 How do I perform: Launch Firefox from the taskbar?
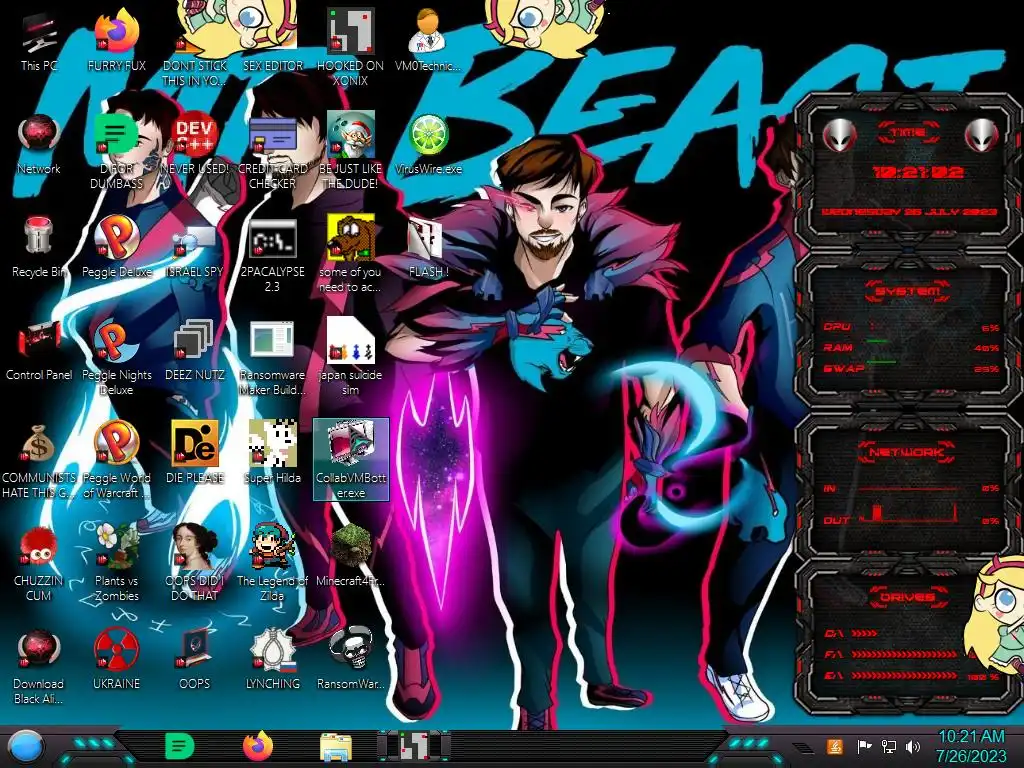(x=258, y=746)
